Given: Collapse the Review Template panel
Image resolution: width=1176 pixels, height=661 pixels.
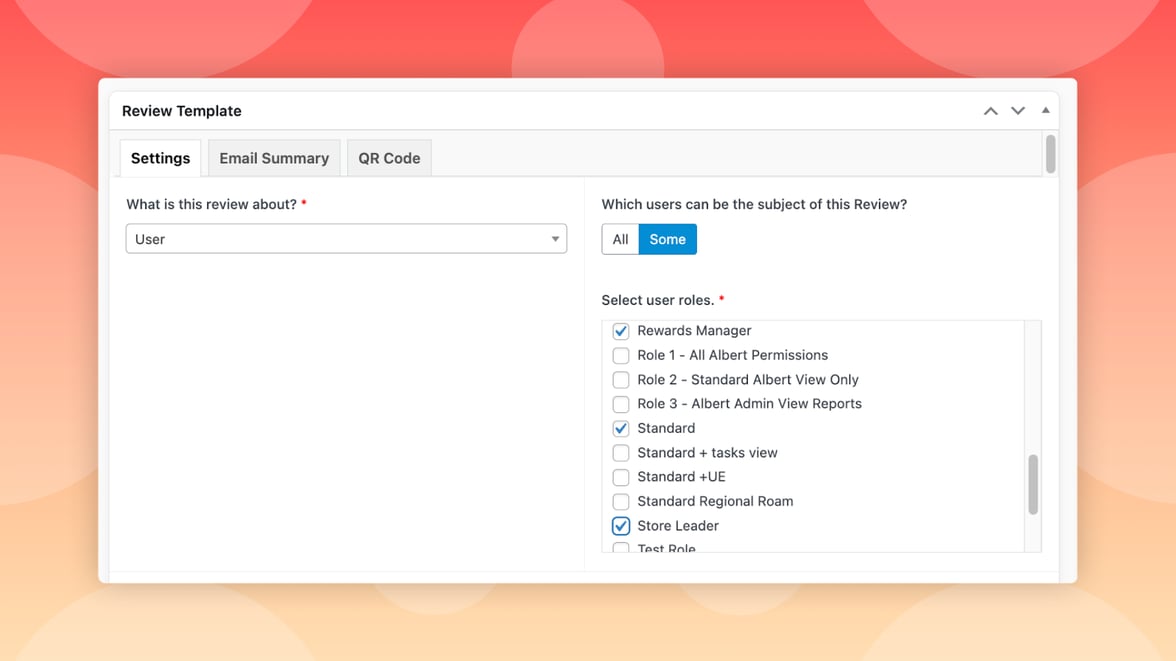Looking at the screenshot, I should point(1045,111).
